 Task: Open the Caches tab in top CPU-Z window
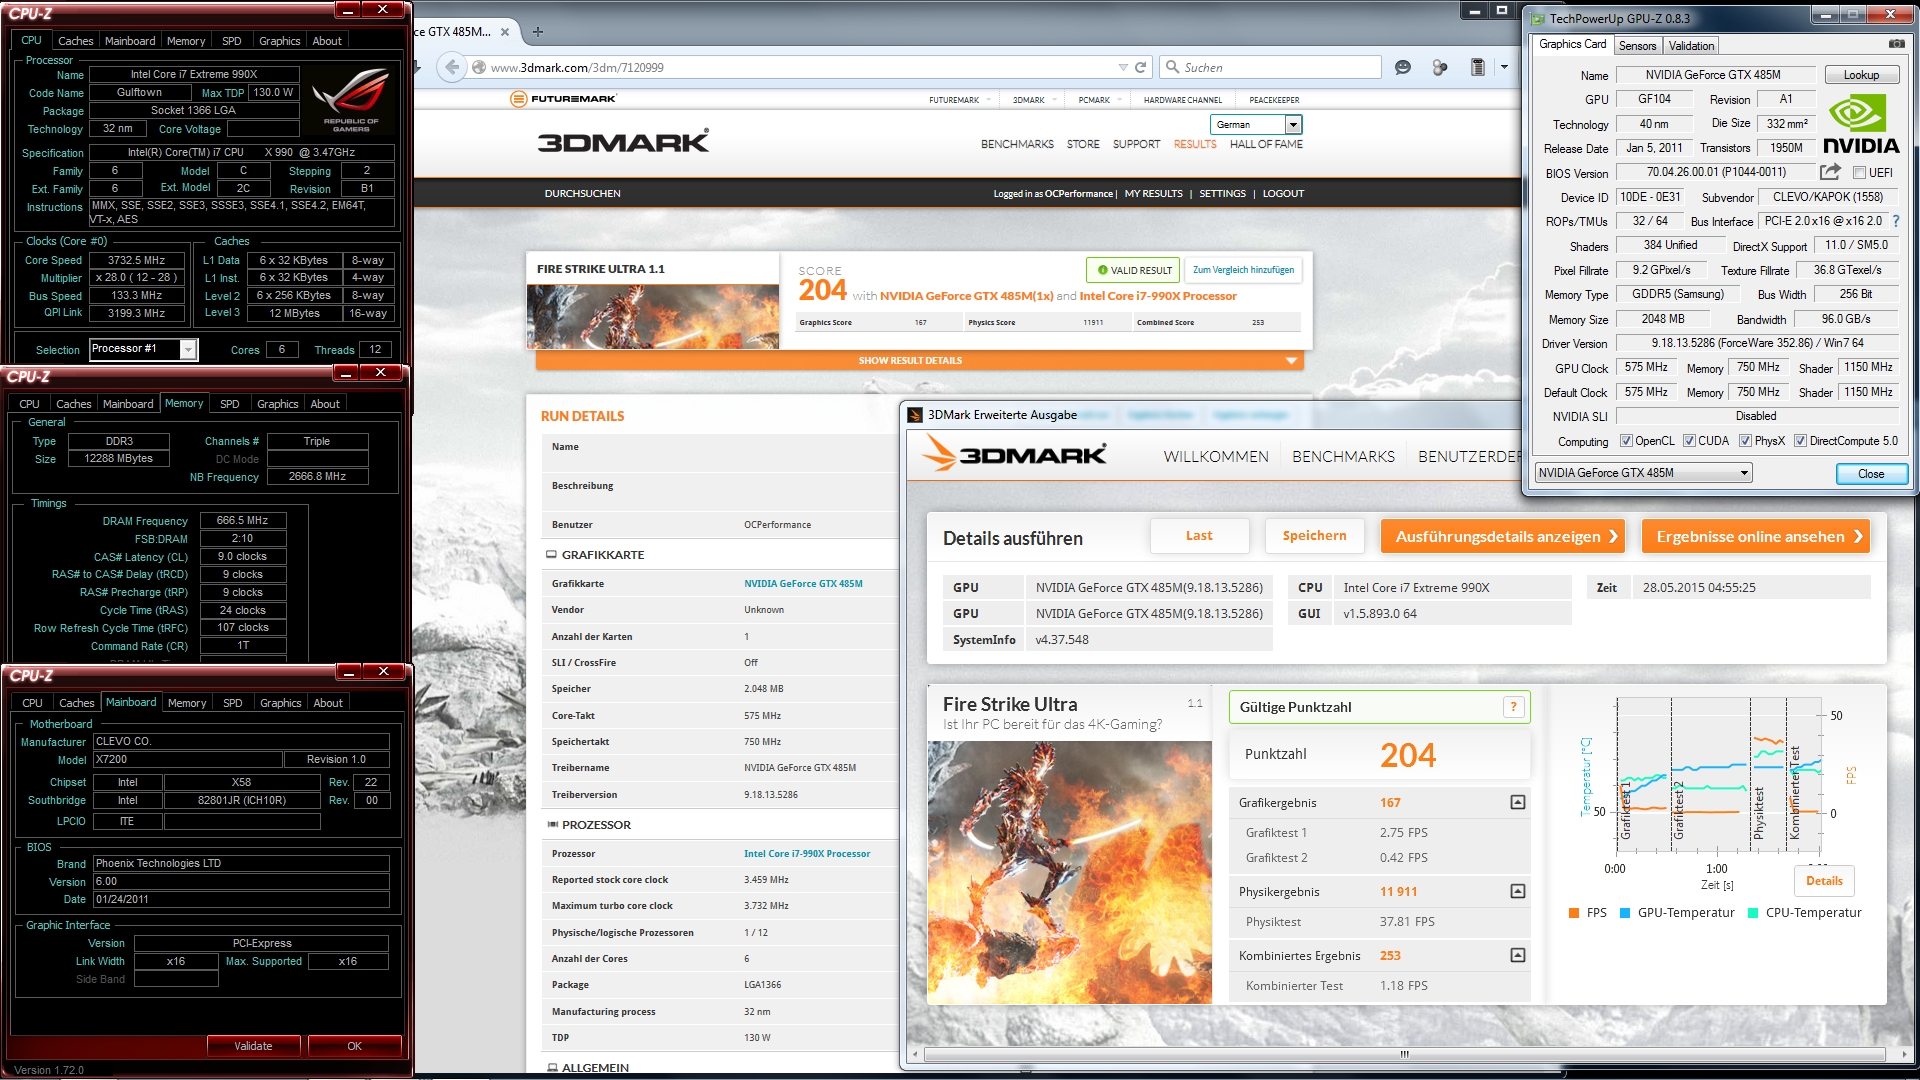point(75,41)
